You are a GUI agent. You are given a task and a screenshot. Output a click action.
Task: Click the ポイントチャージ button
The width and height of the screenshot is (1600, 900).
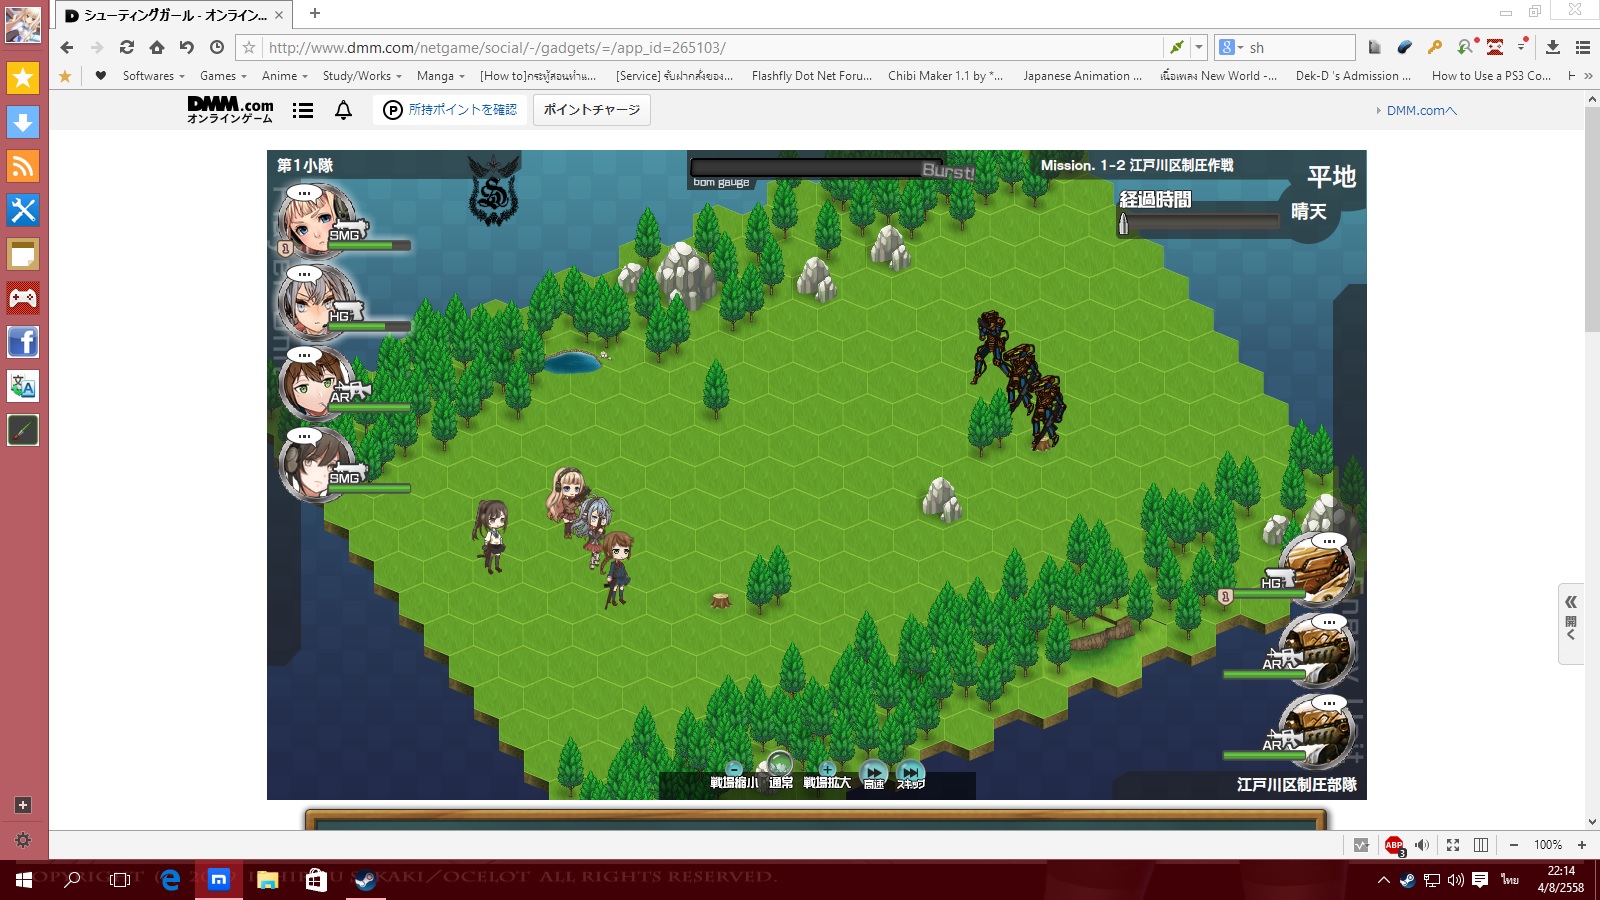point(592,110)
